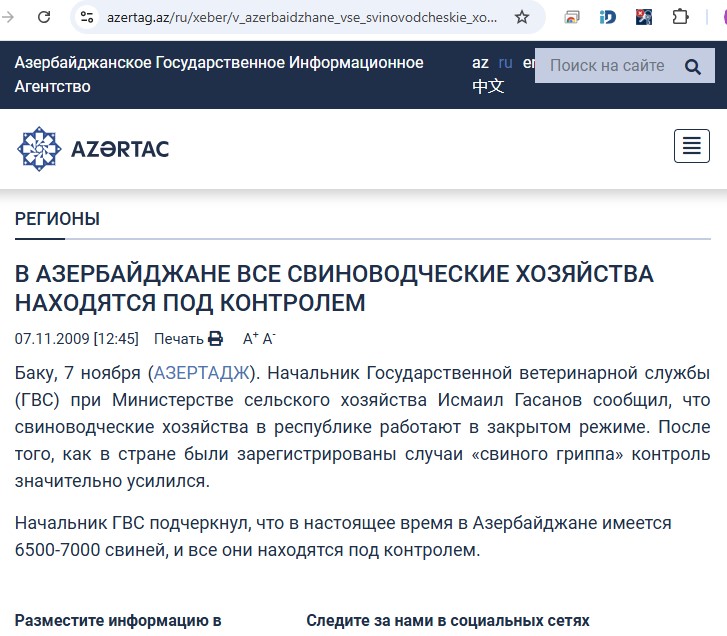727x636 pixels.
Task: Open the hamburger navigation menu
Action: [691, 147]
